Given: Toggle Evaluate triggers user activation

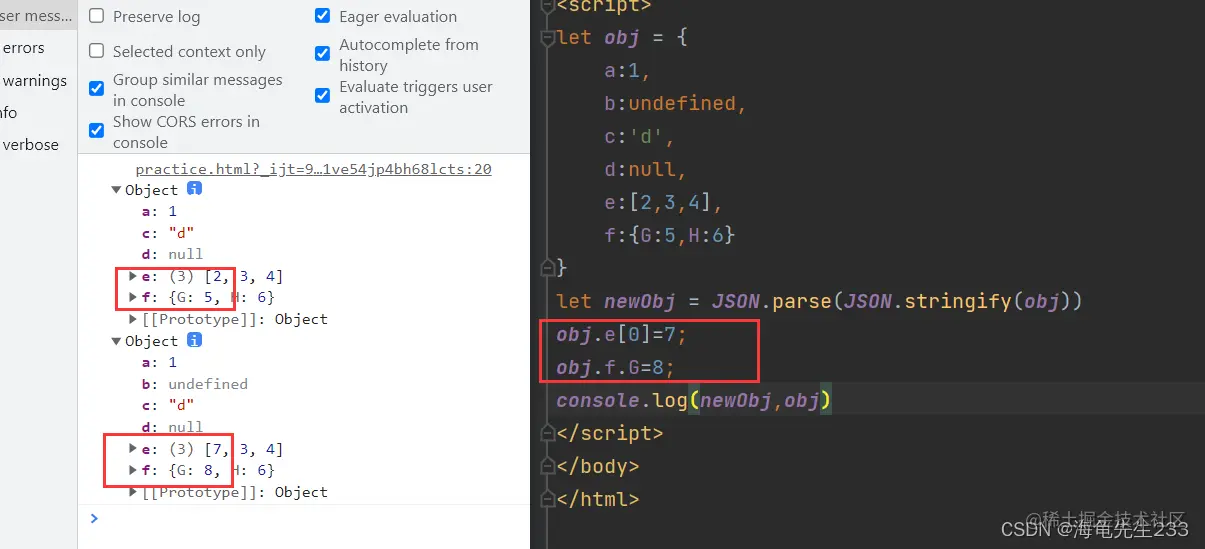Looking at the screenshot, I should [323, 95].
